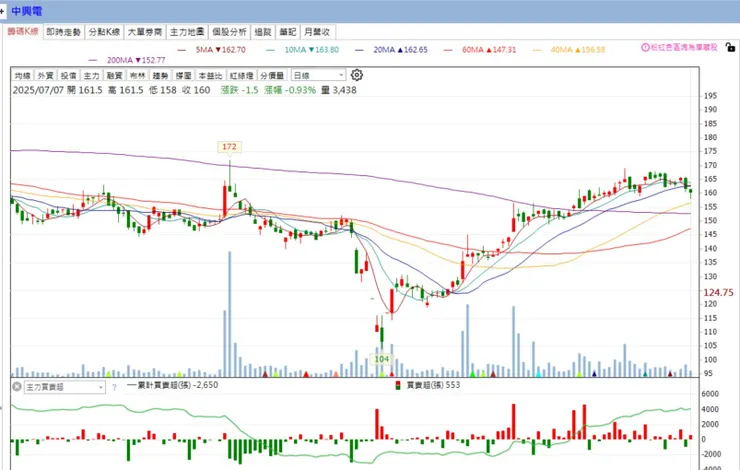This screenshot has height=470, width=740.
Task: Click the 中興電 stock name title
Action: (26, 11)
